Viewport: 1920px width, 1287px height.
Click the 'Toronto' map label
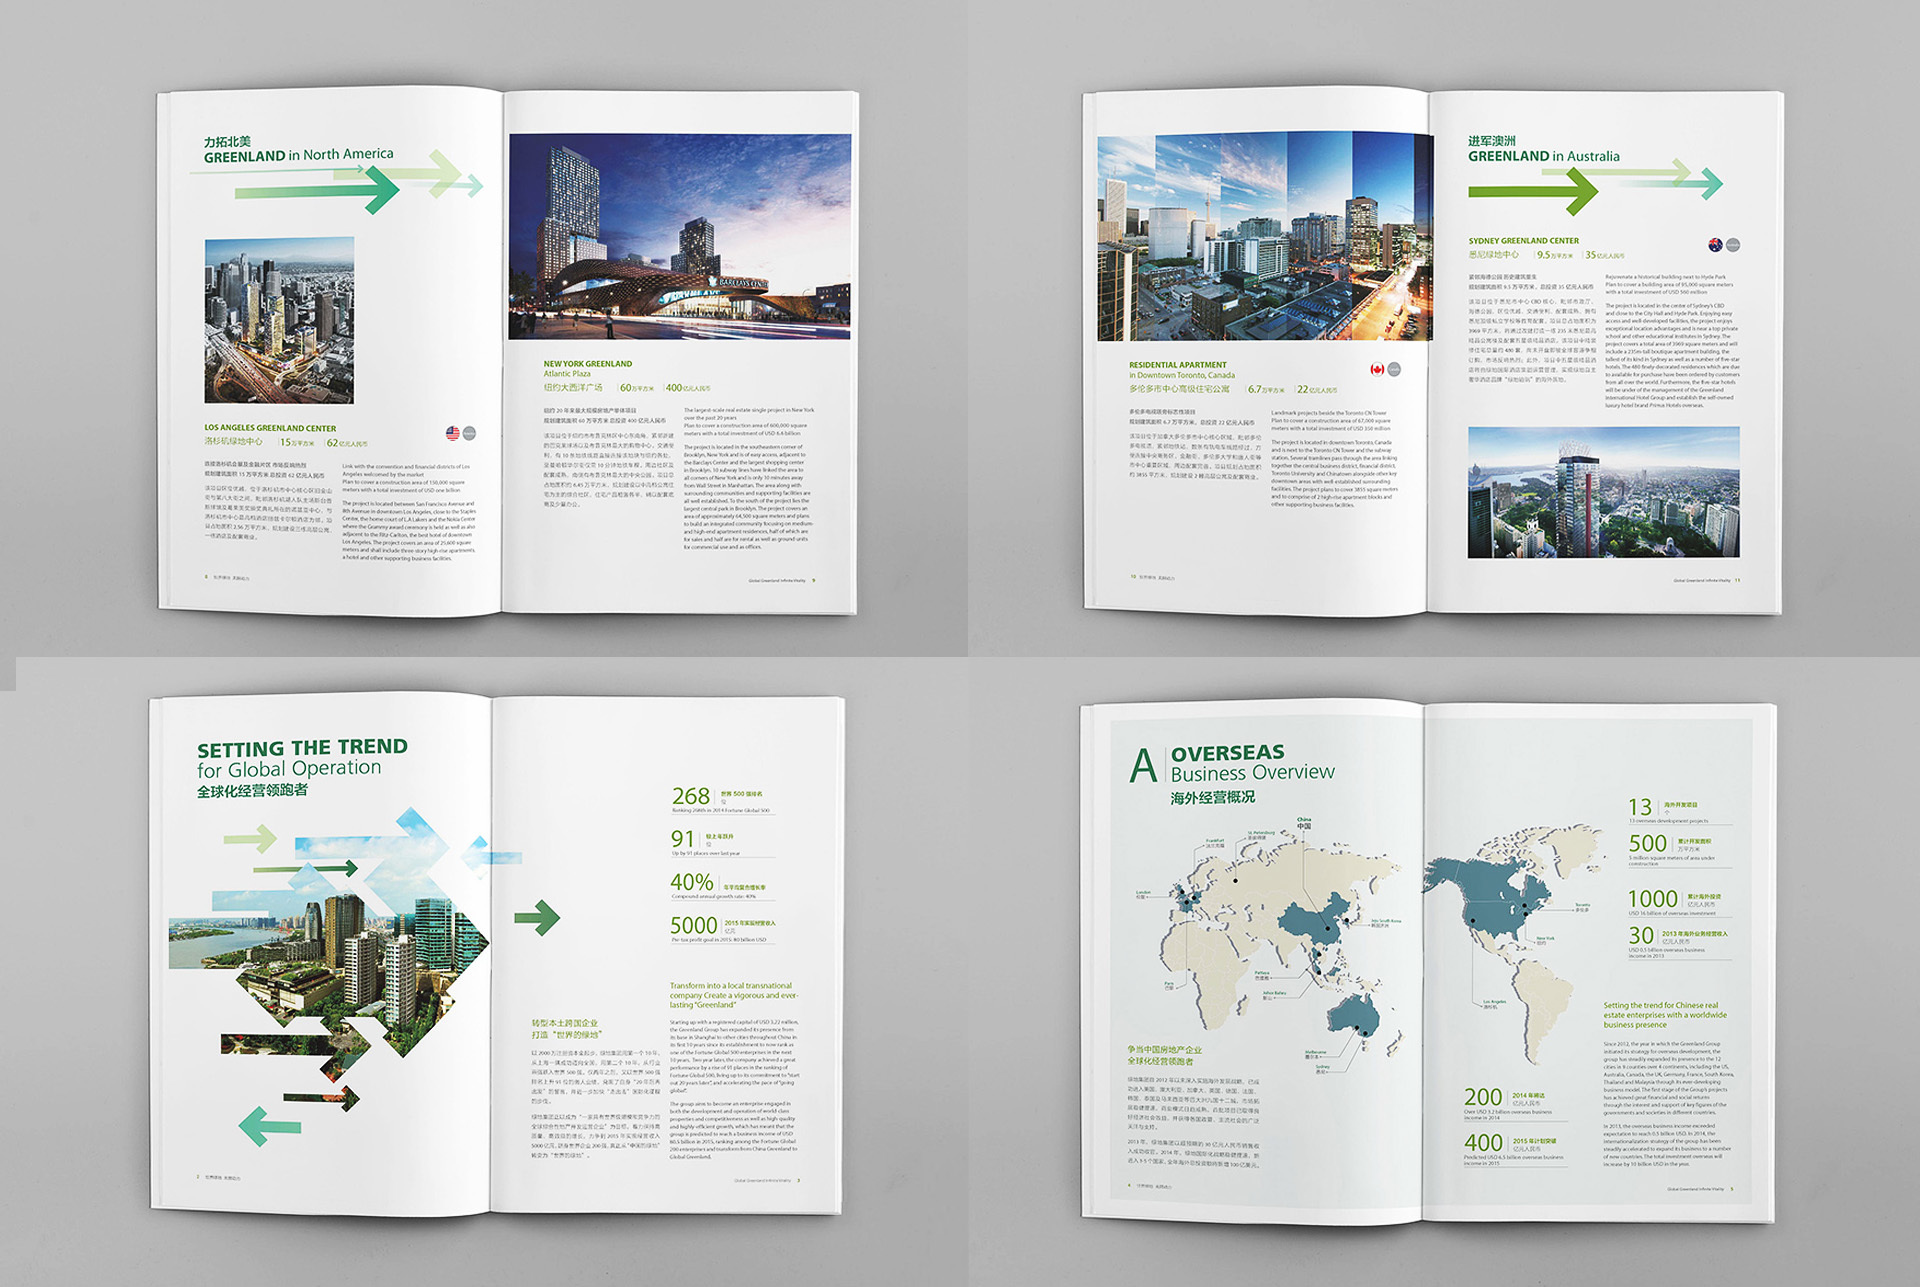1582,907
